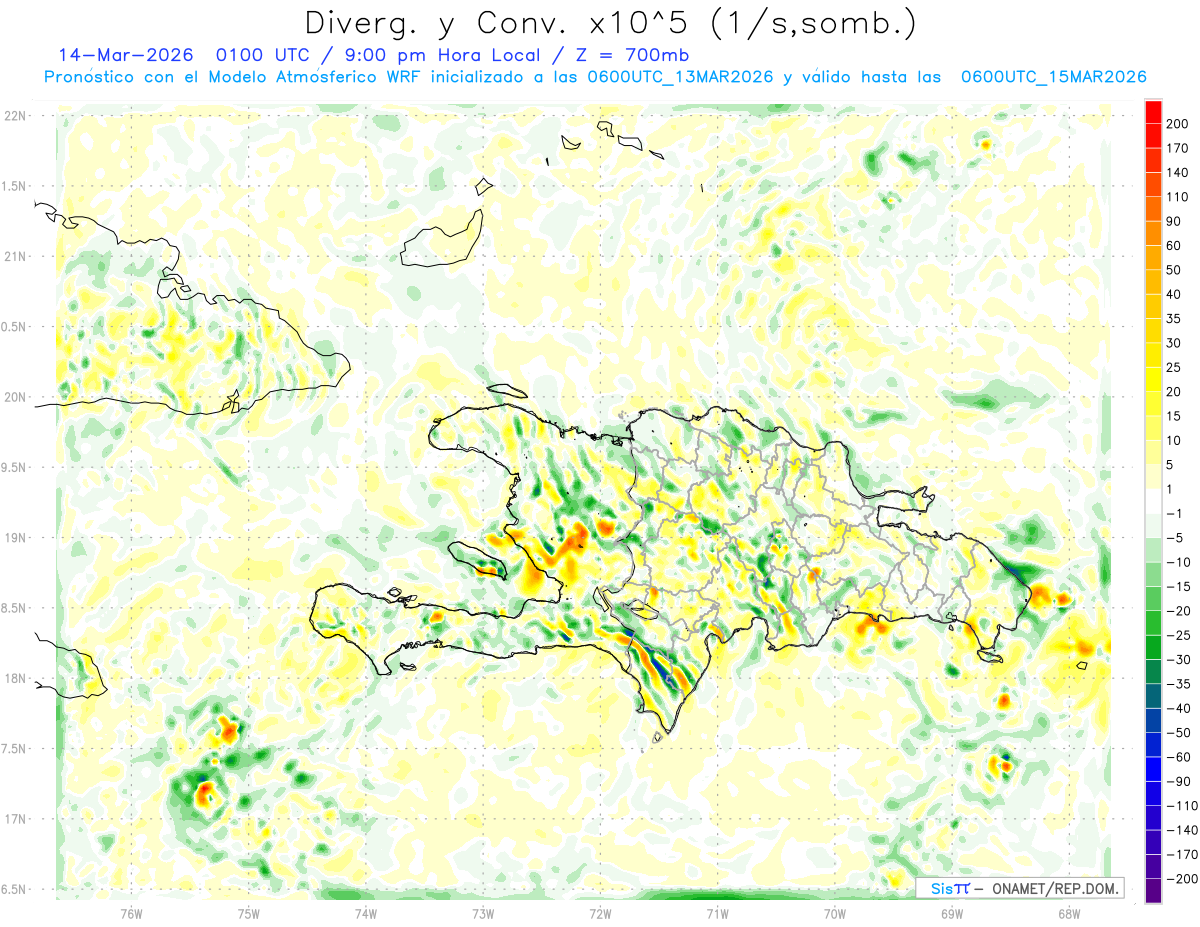Click the '73W' longitude label

coord(483,912)
